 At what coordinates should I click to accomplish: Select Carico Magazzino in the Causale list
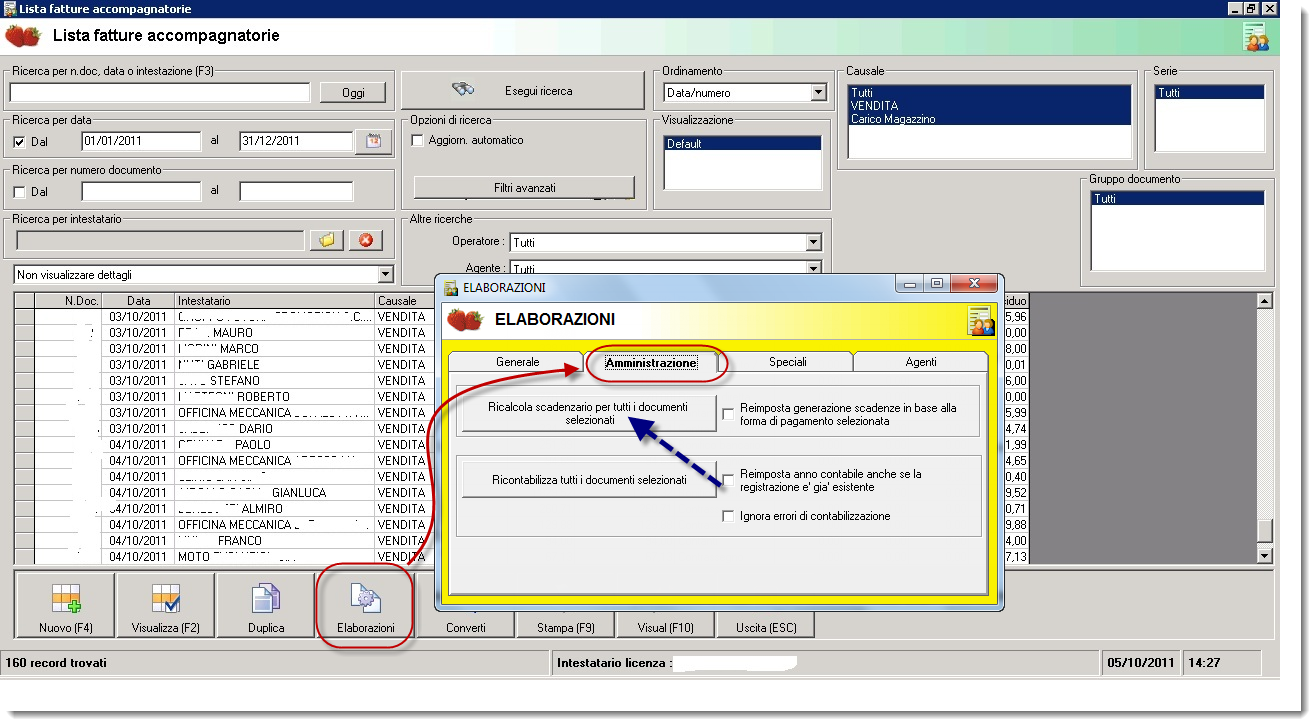990,119
